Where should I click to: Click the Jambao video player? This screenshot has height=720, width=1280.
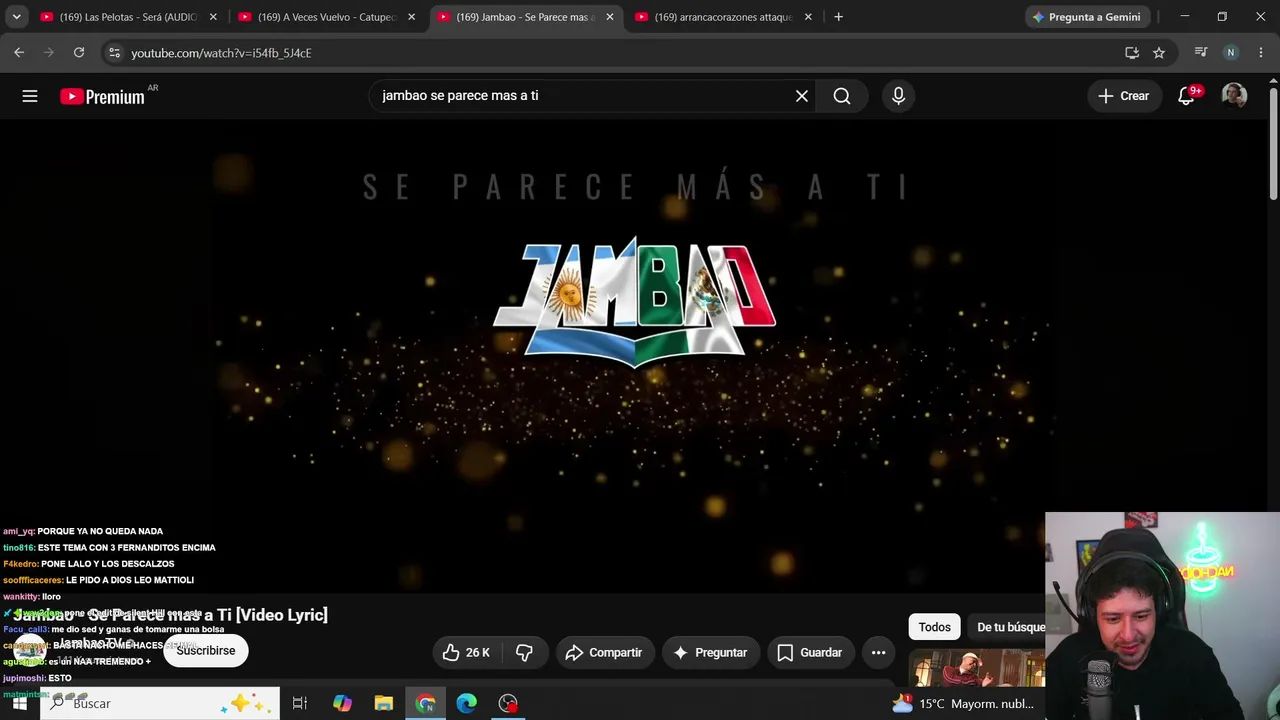[x=635, y=355]
